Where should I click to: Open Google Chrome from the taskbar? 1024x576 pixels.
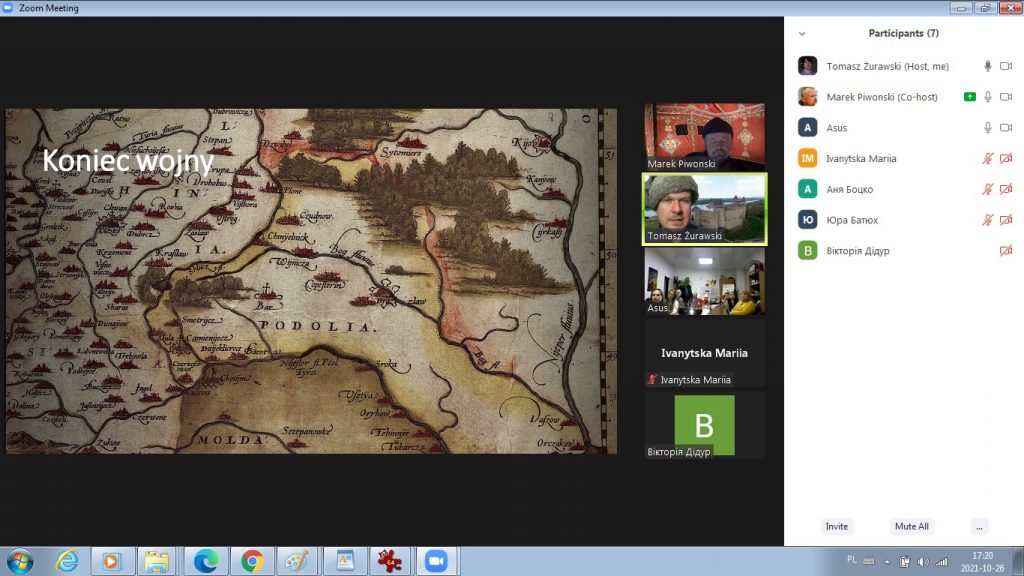pyautogui.click(x=251, y=561)
